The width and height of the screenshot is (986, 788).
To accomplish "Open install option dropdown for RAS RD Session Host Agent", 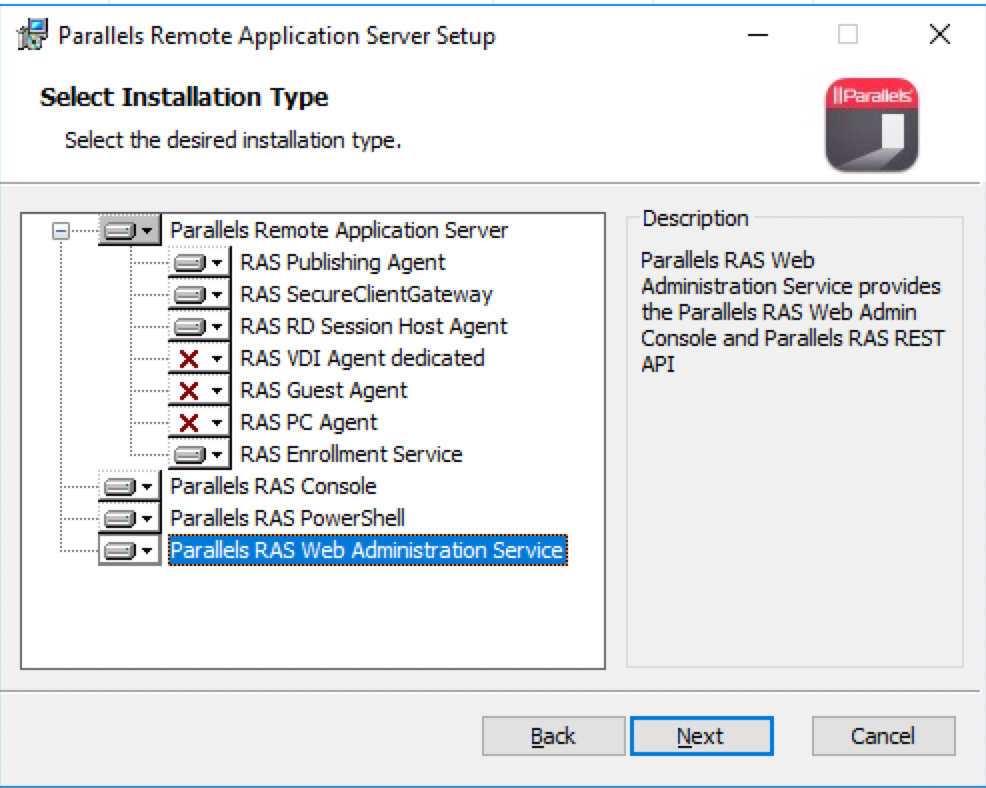I will [199, 326].
